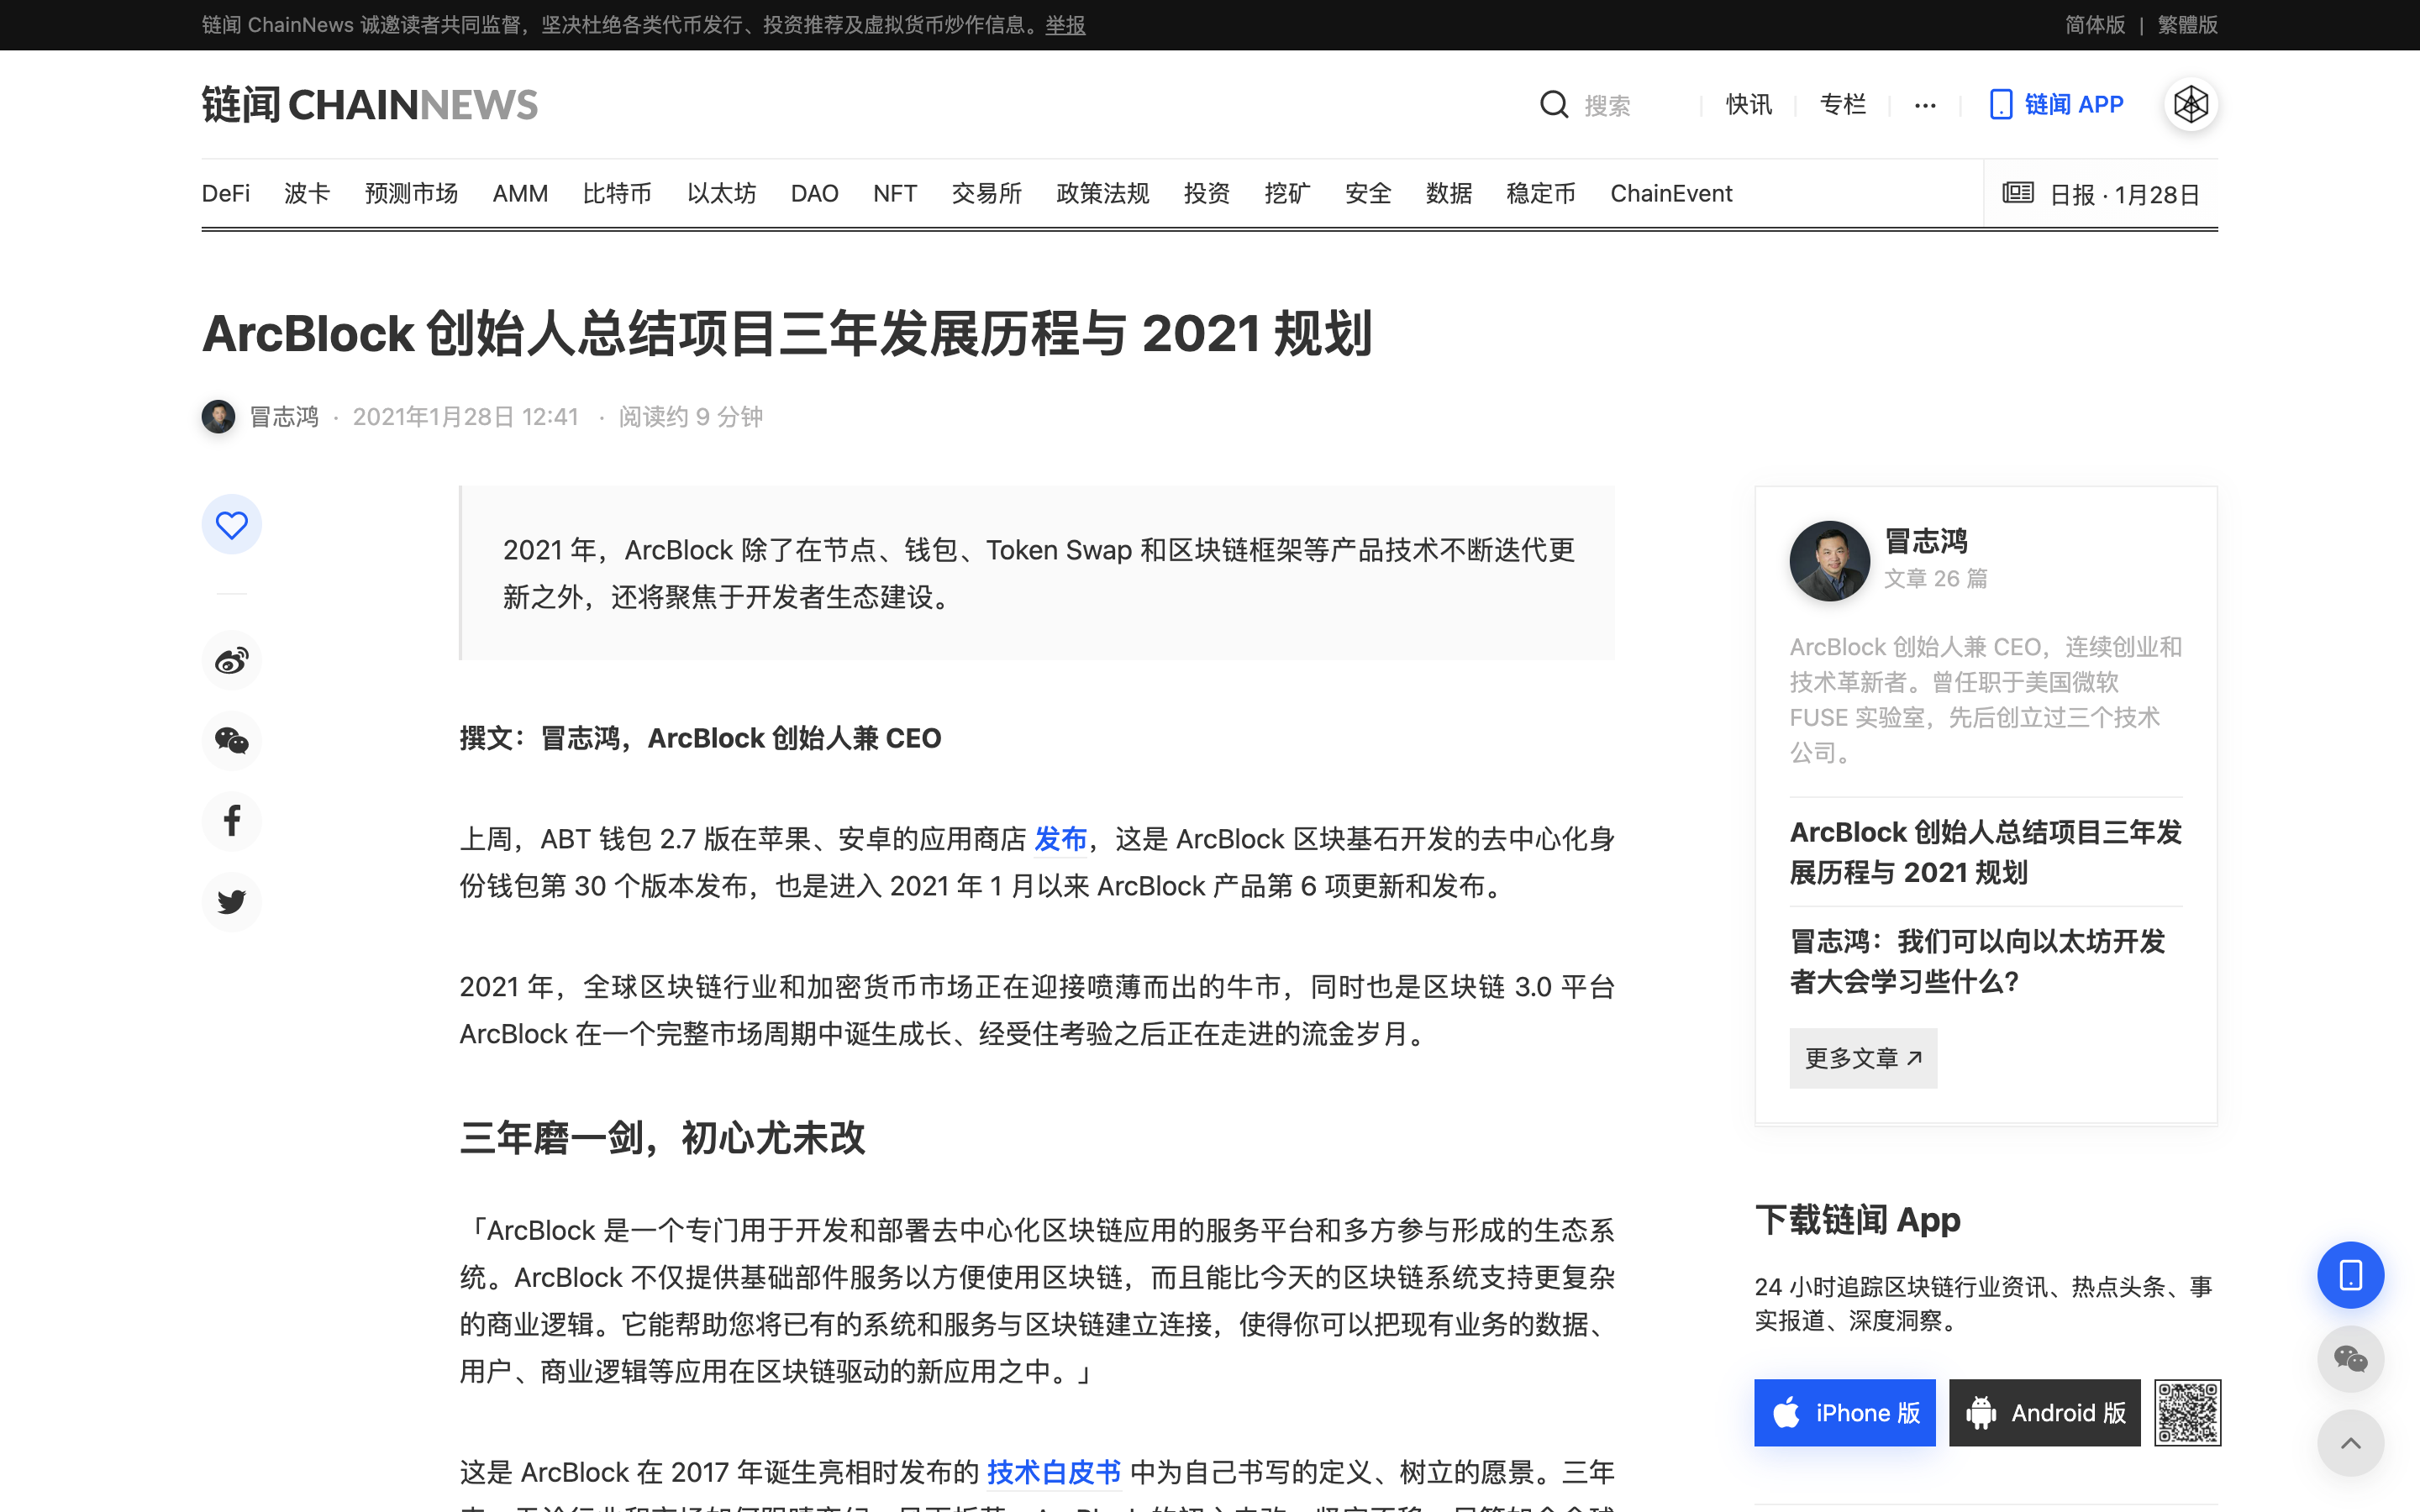Screen dimensions: 2420x1512
Task: Switch to 繁體版 language
Action: 2187,25
